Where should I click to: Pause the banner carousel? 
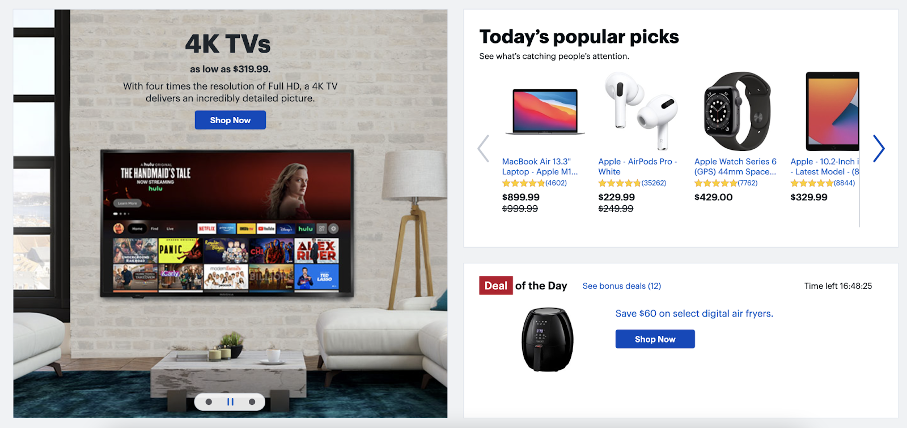tap(230, 402)
